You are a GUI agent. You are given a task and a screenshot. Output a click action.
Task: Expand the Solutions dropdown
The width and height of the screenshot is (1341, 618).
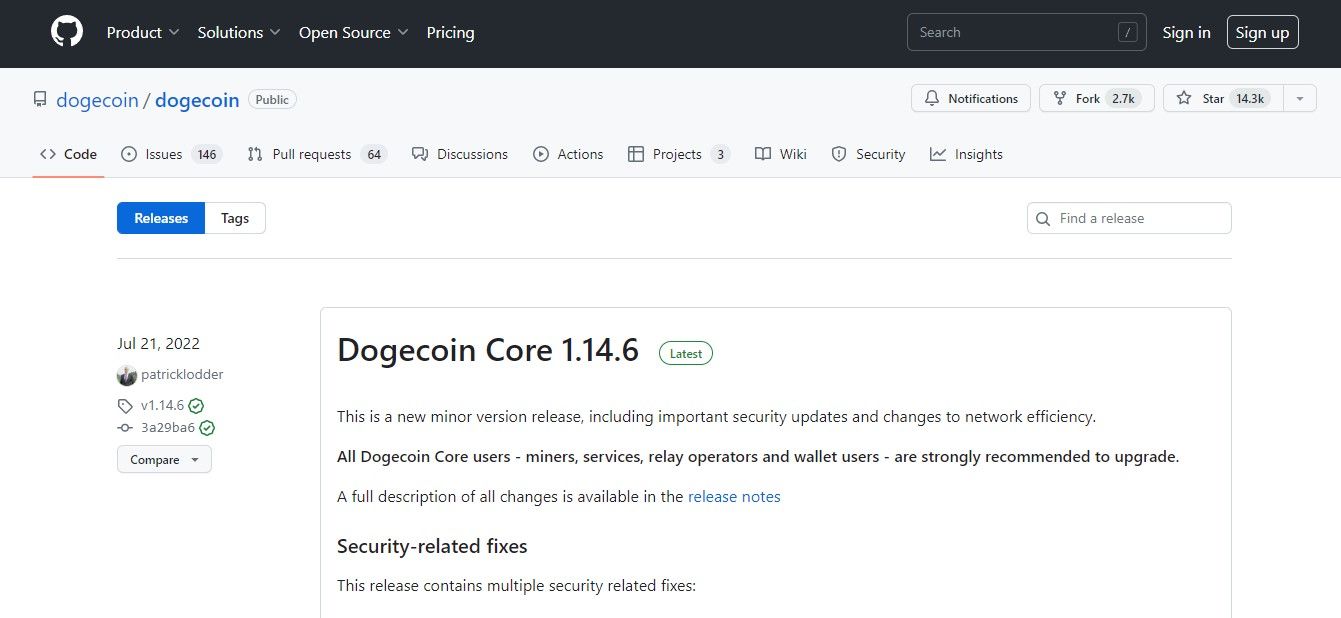pyautogui.click(x=239, y=33)
